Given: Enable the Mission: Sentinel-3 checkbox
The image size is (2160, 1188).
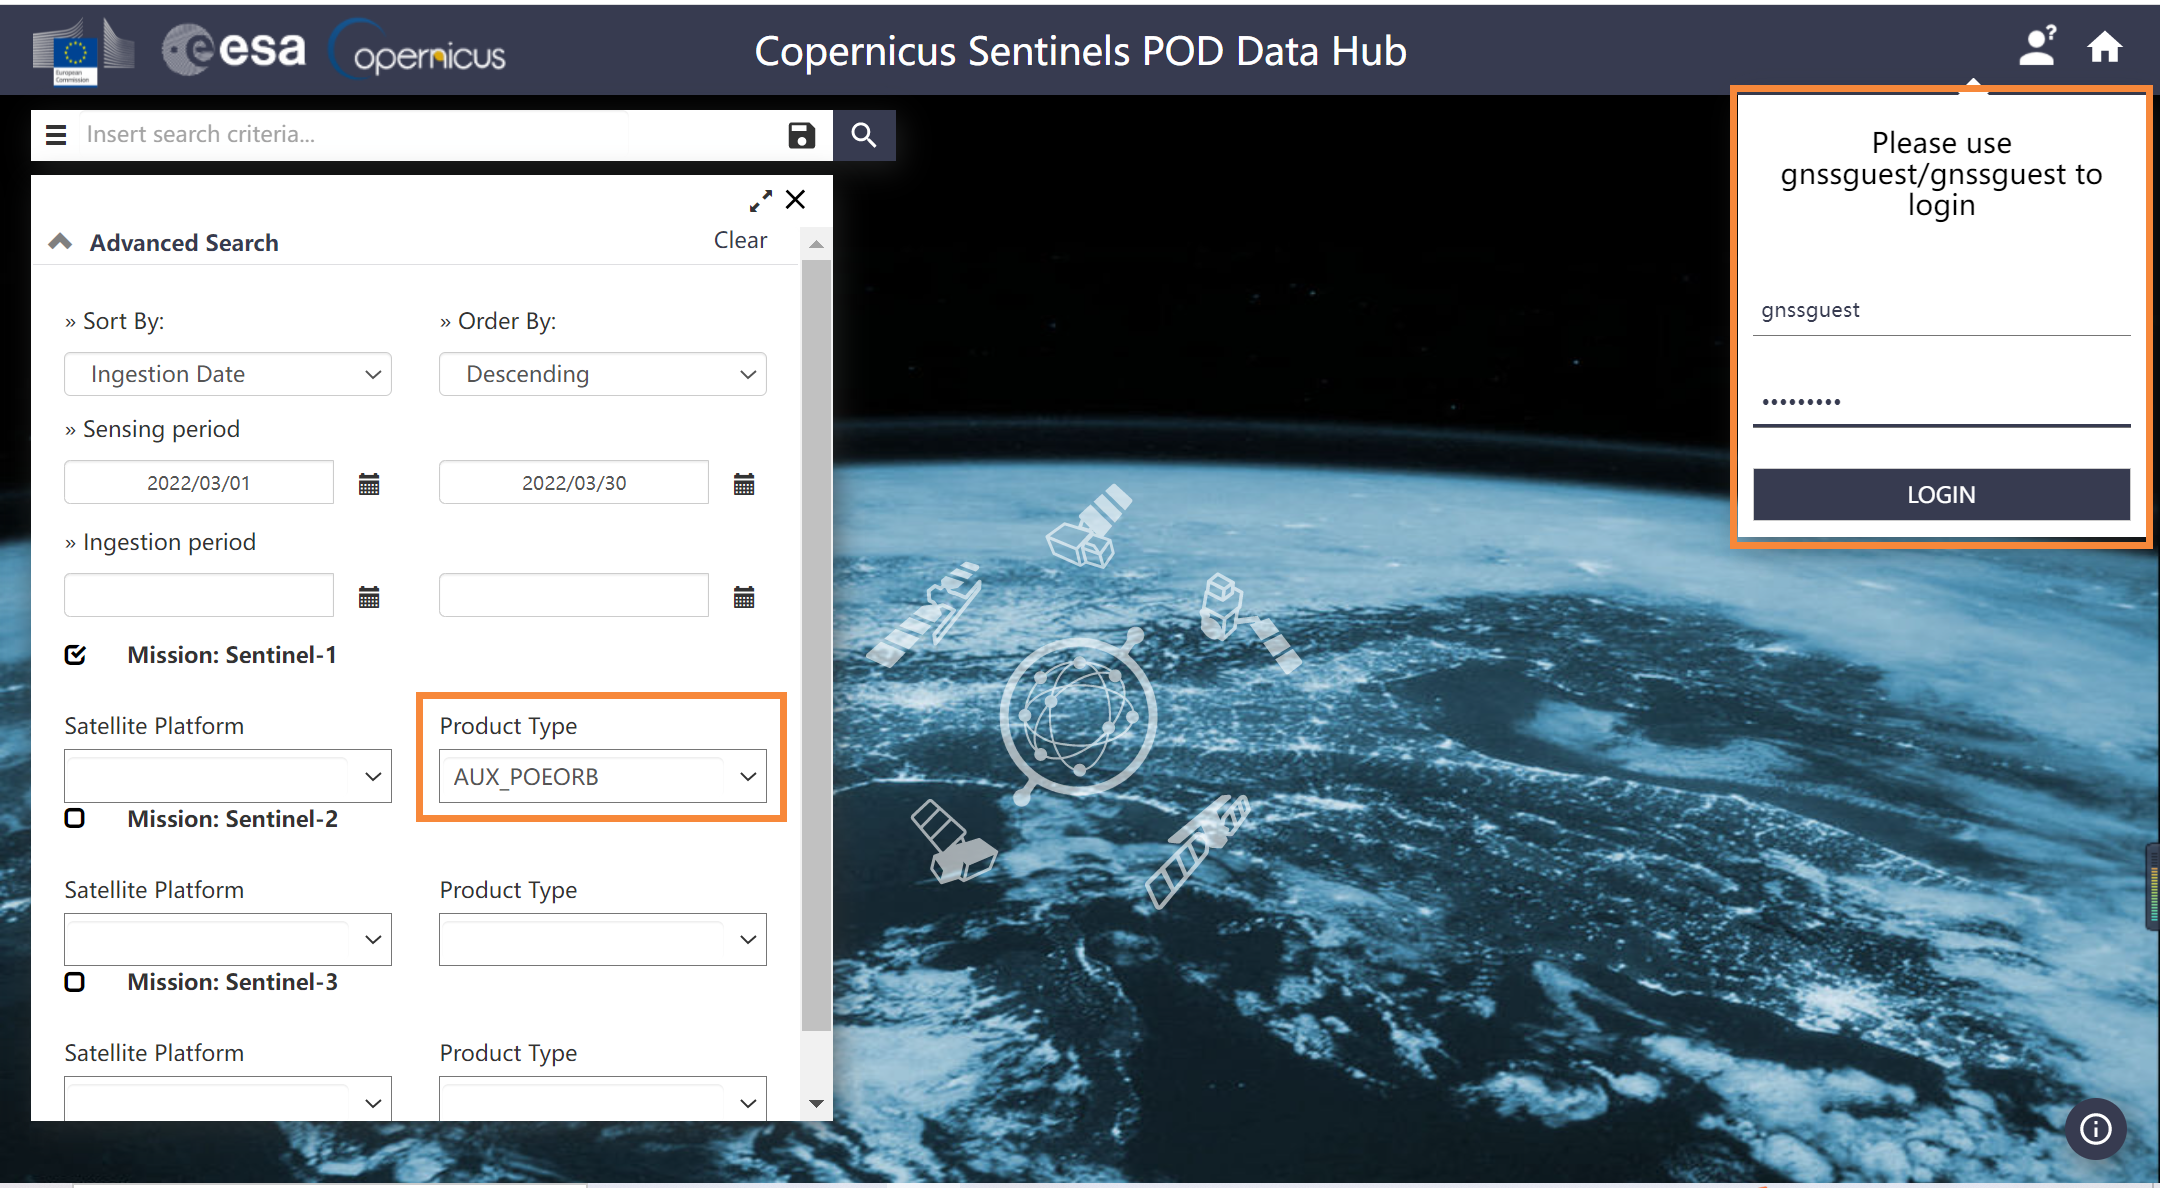Looking at the screenshot, I should coord(75,981).
